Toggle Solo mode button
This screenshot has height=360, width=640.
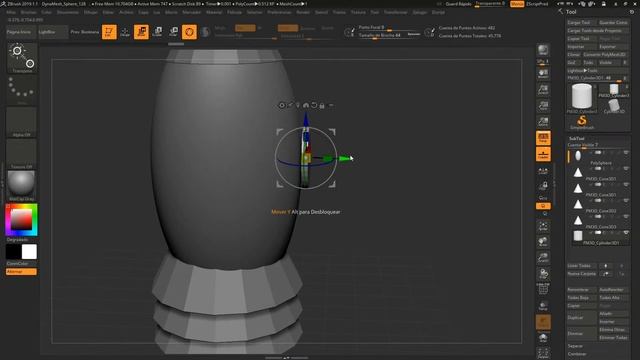pyautogui.click(x=543, y=338)
